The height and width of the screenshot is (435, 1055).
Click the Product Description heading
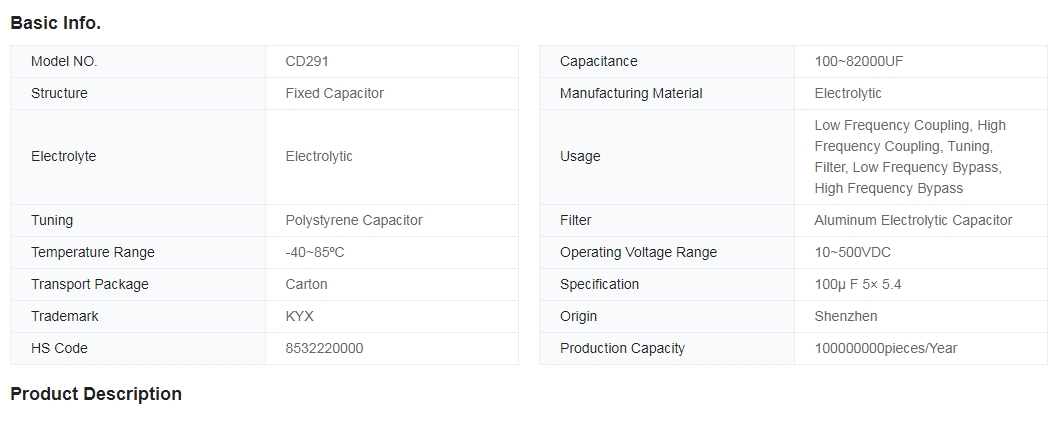[96, 394]
